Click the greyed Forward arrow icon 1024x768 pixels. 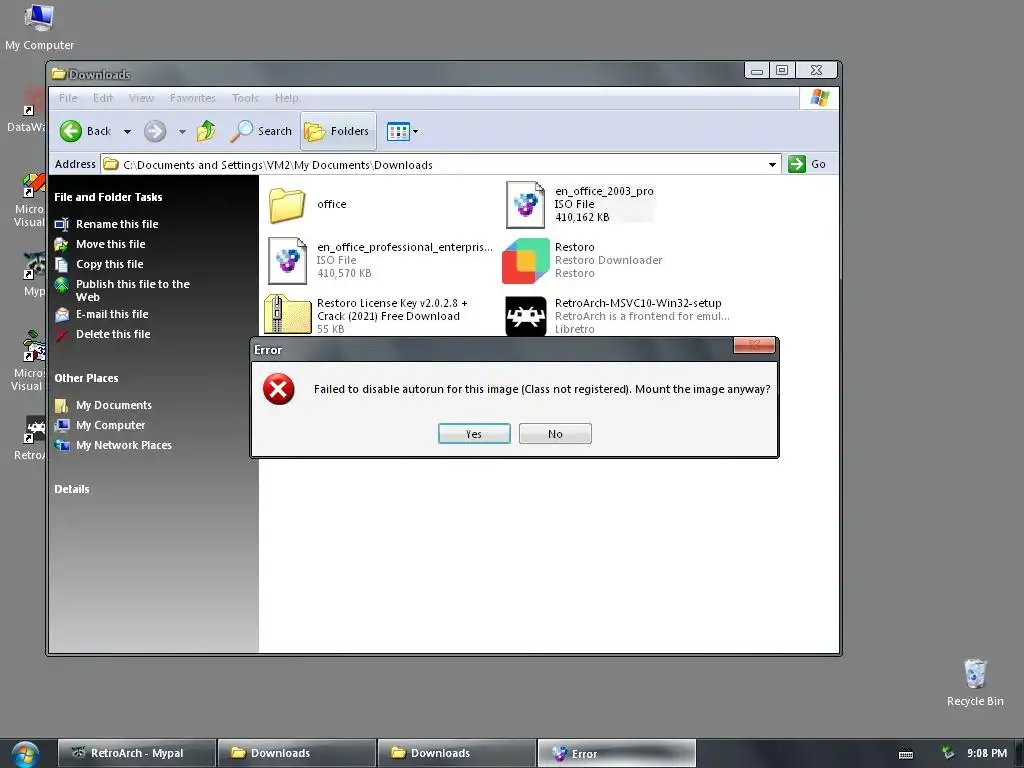click(x=155, y=131)
